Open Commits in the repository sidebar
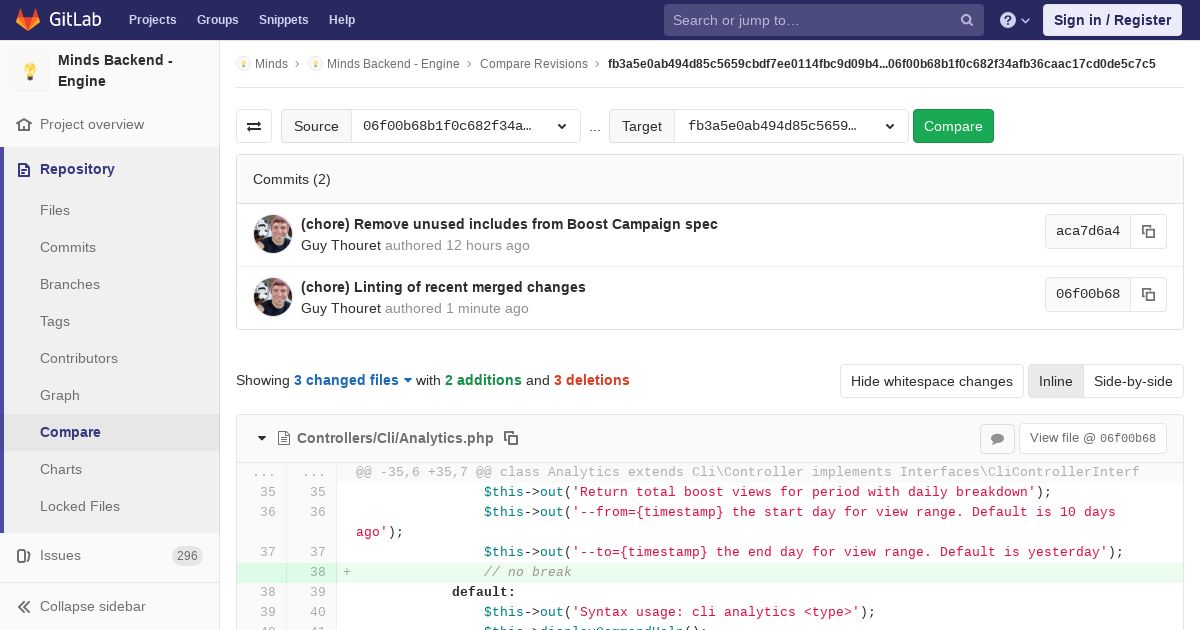1200x630 pixels. tap(68, 247)
